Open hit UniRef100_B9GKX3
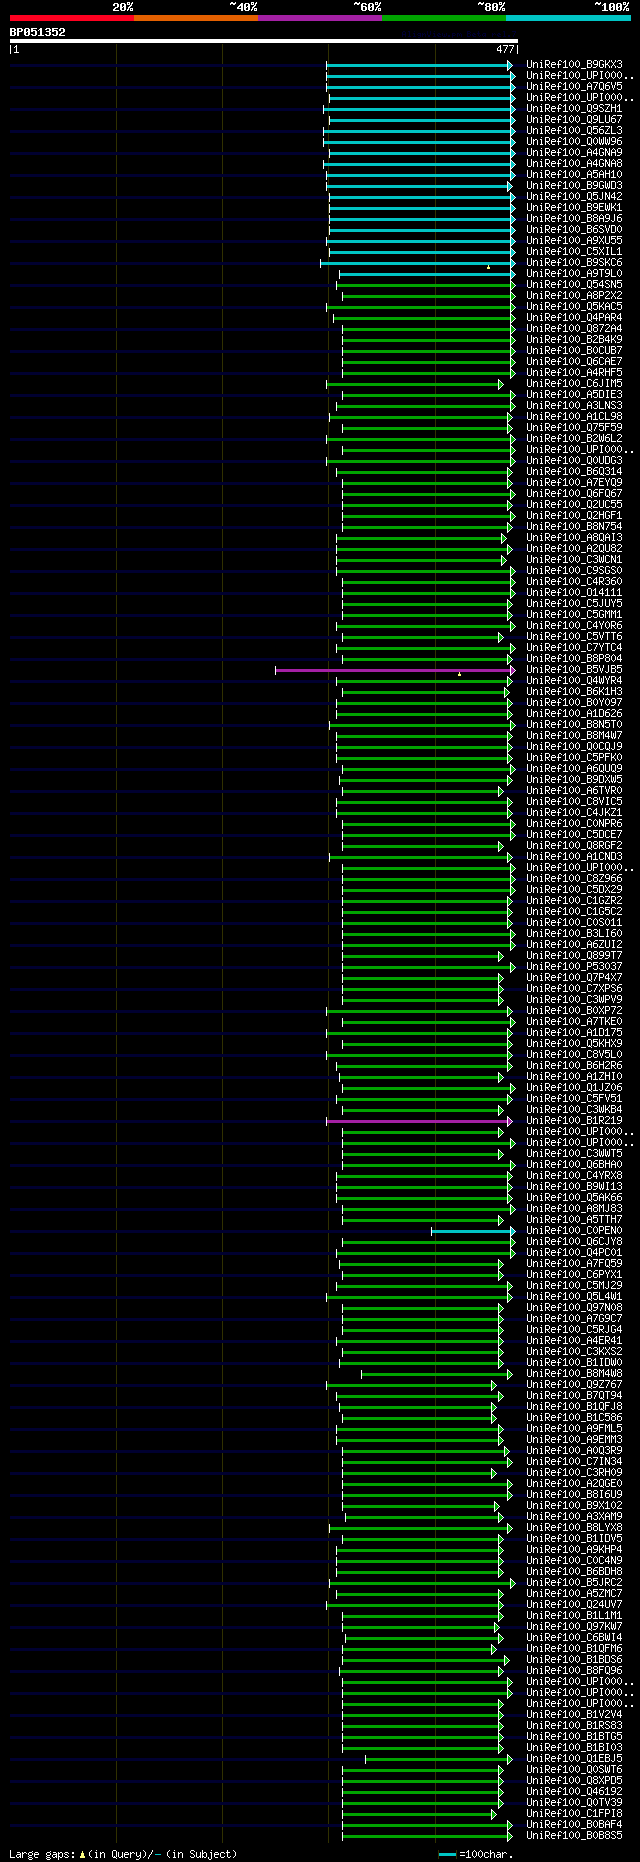Image resolution: width=640 pixels, height=1862 pixels. click(574, 65)
